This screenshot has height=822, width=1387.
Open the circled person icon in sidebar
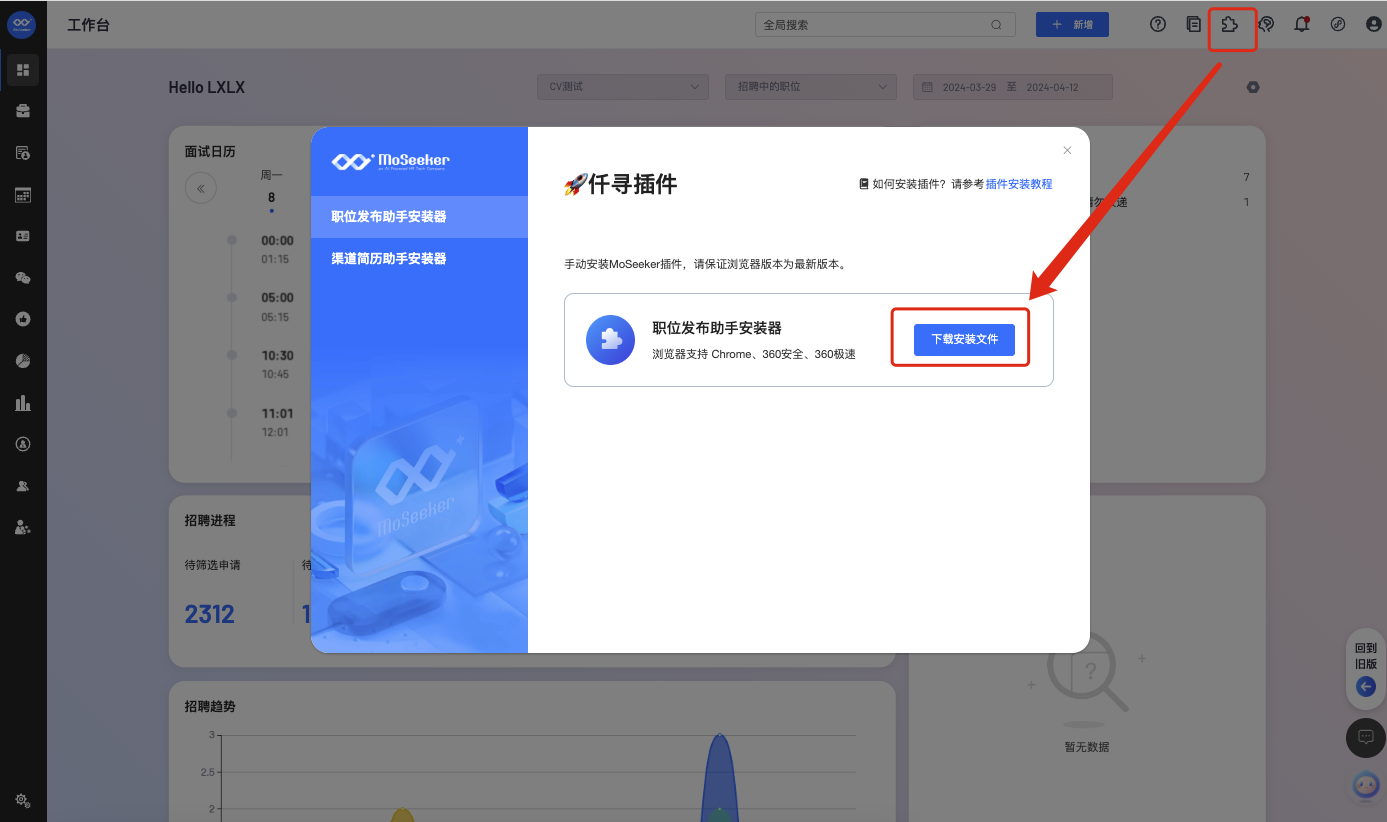click(x=23, y=443)
